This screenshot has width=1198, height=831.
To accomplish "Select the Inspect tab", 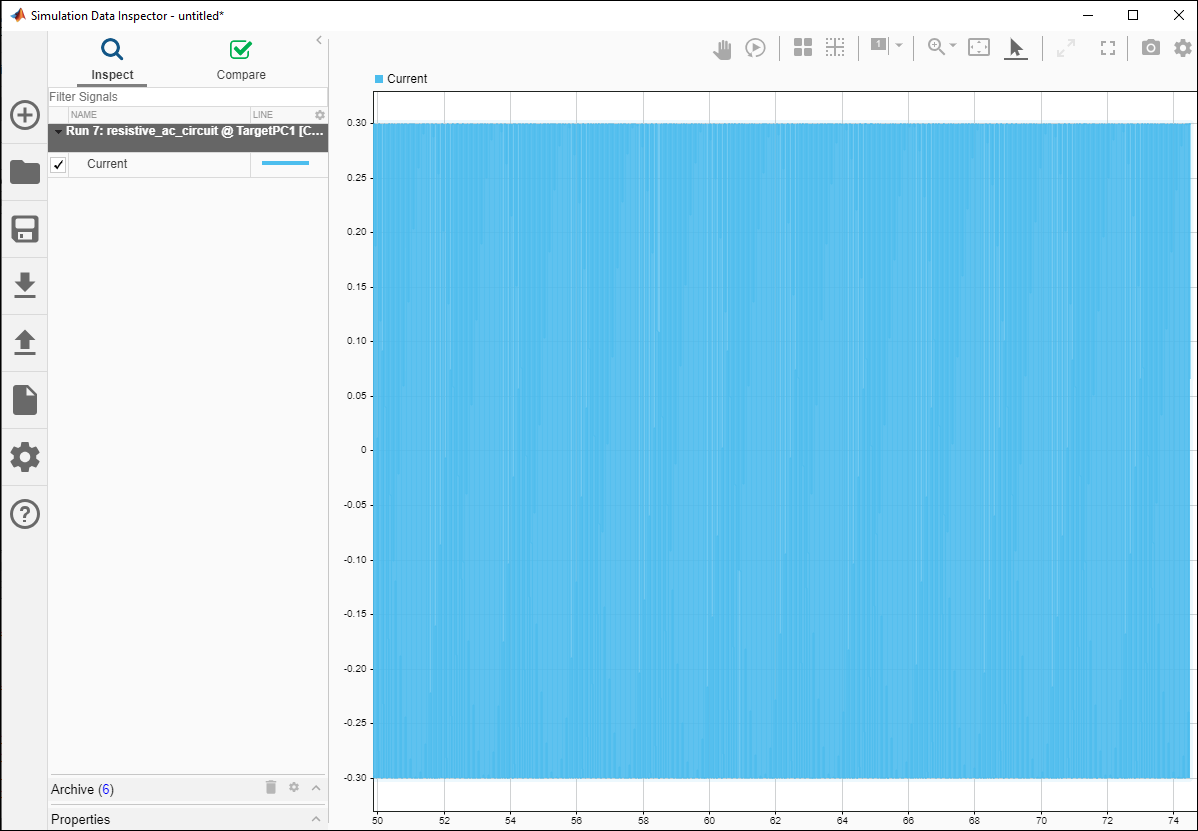I will pyautogui.click(x=112, y=58).
